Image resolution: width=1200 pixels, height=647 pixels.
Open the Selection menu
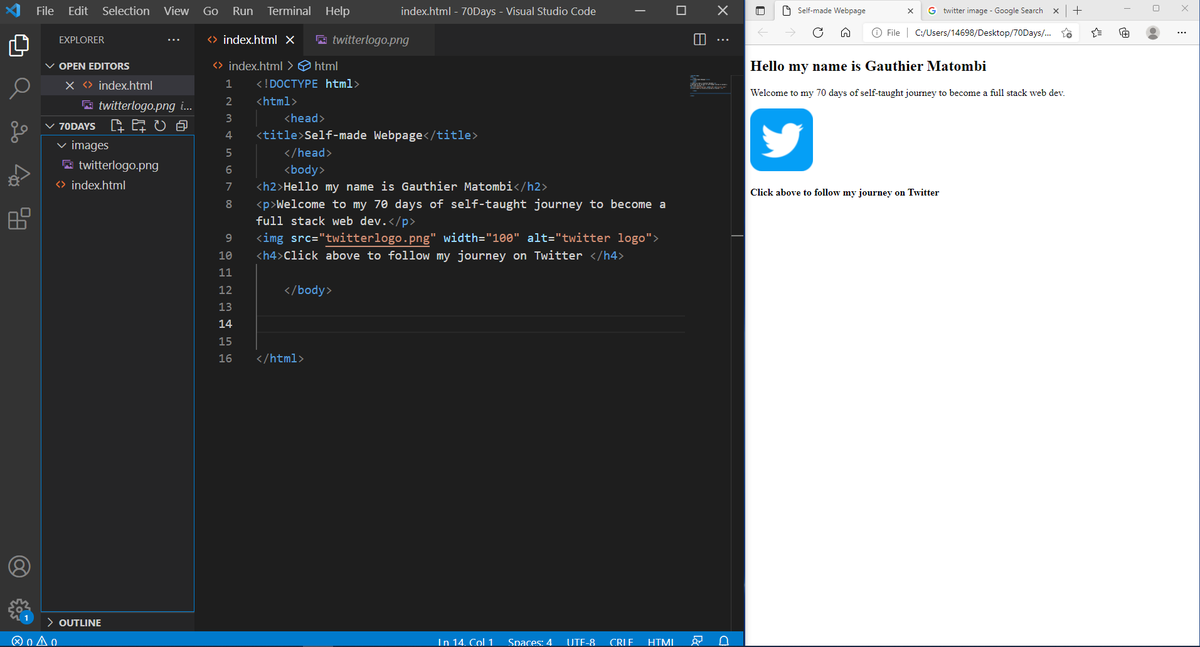pos(126,11)
